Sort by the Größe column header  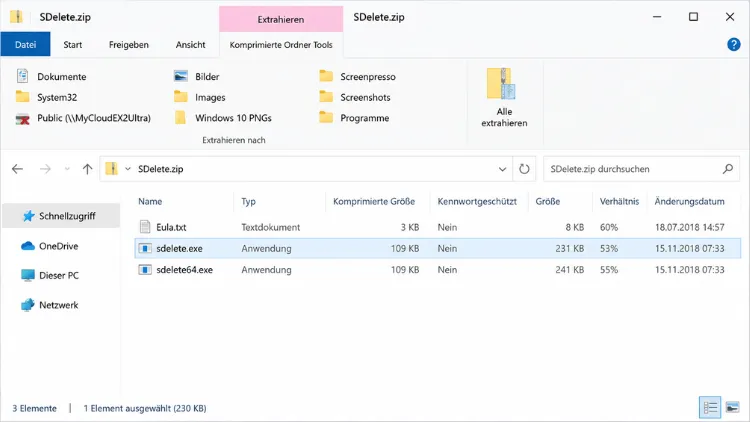548,201
